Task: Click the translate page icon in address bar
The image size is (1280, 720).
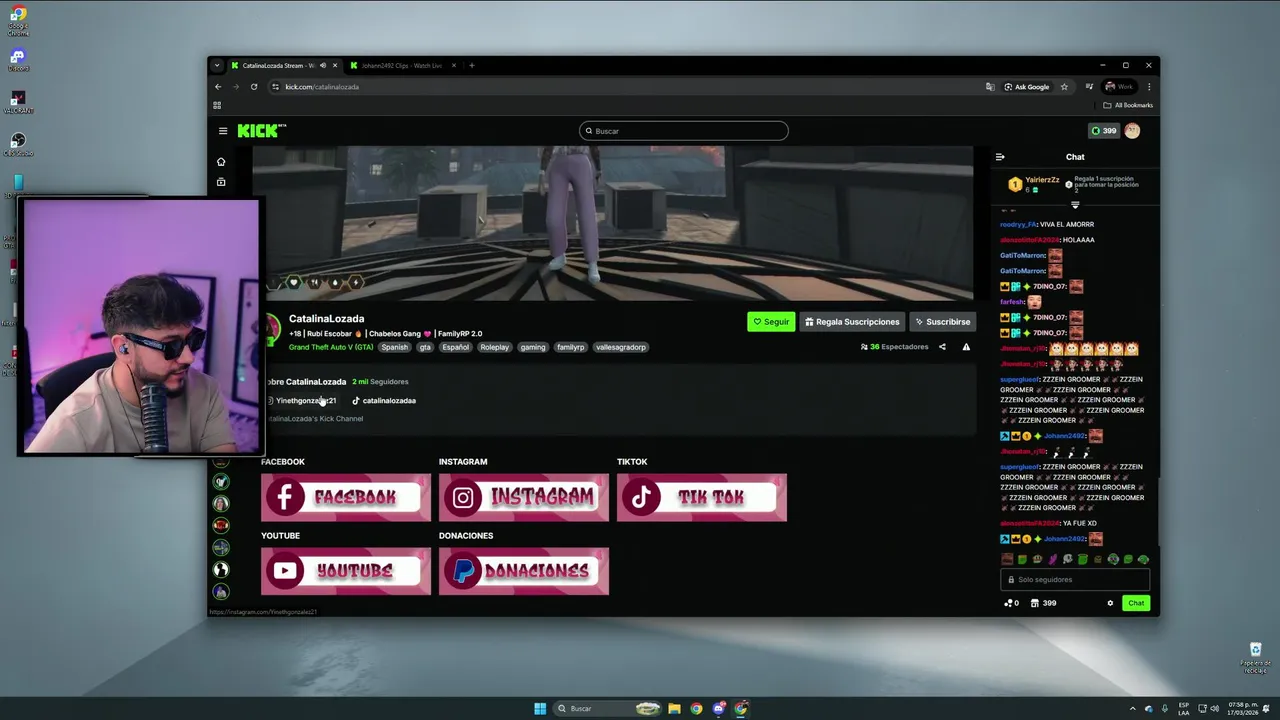Action: [x=990, y=87]
